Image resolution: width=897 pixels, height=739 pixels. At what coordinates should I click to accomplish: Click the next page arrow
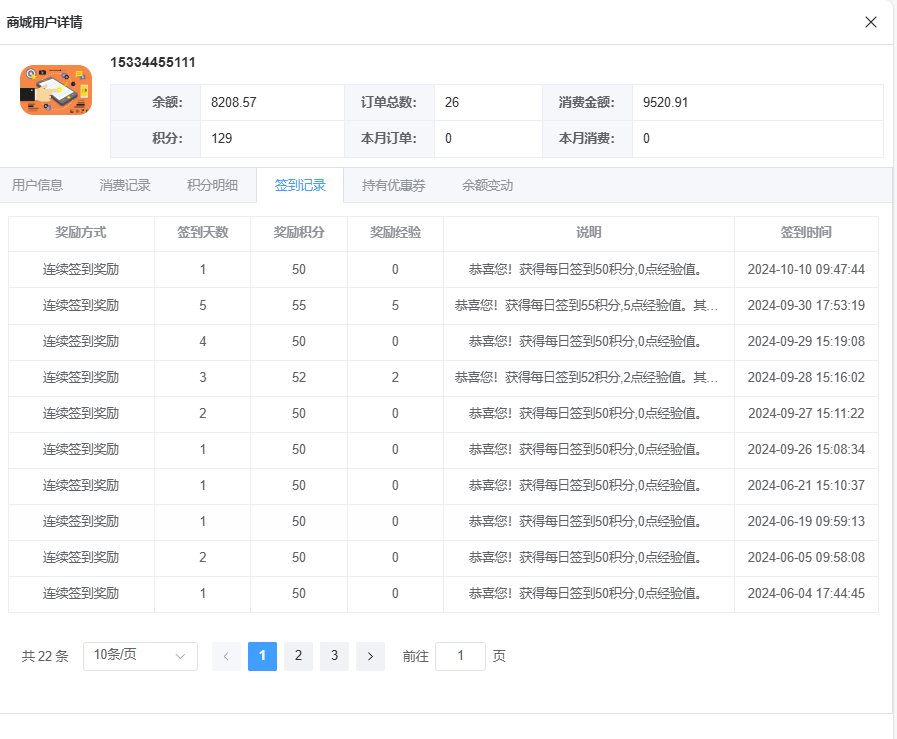[x=370, y=656]
